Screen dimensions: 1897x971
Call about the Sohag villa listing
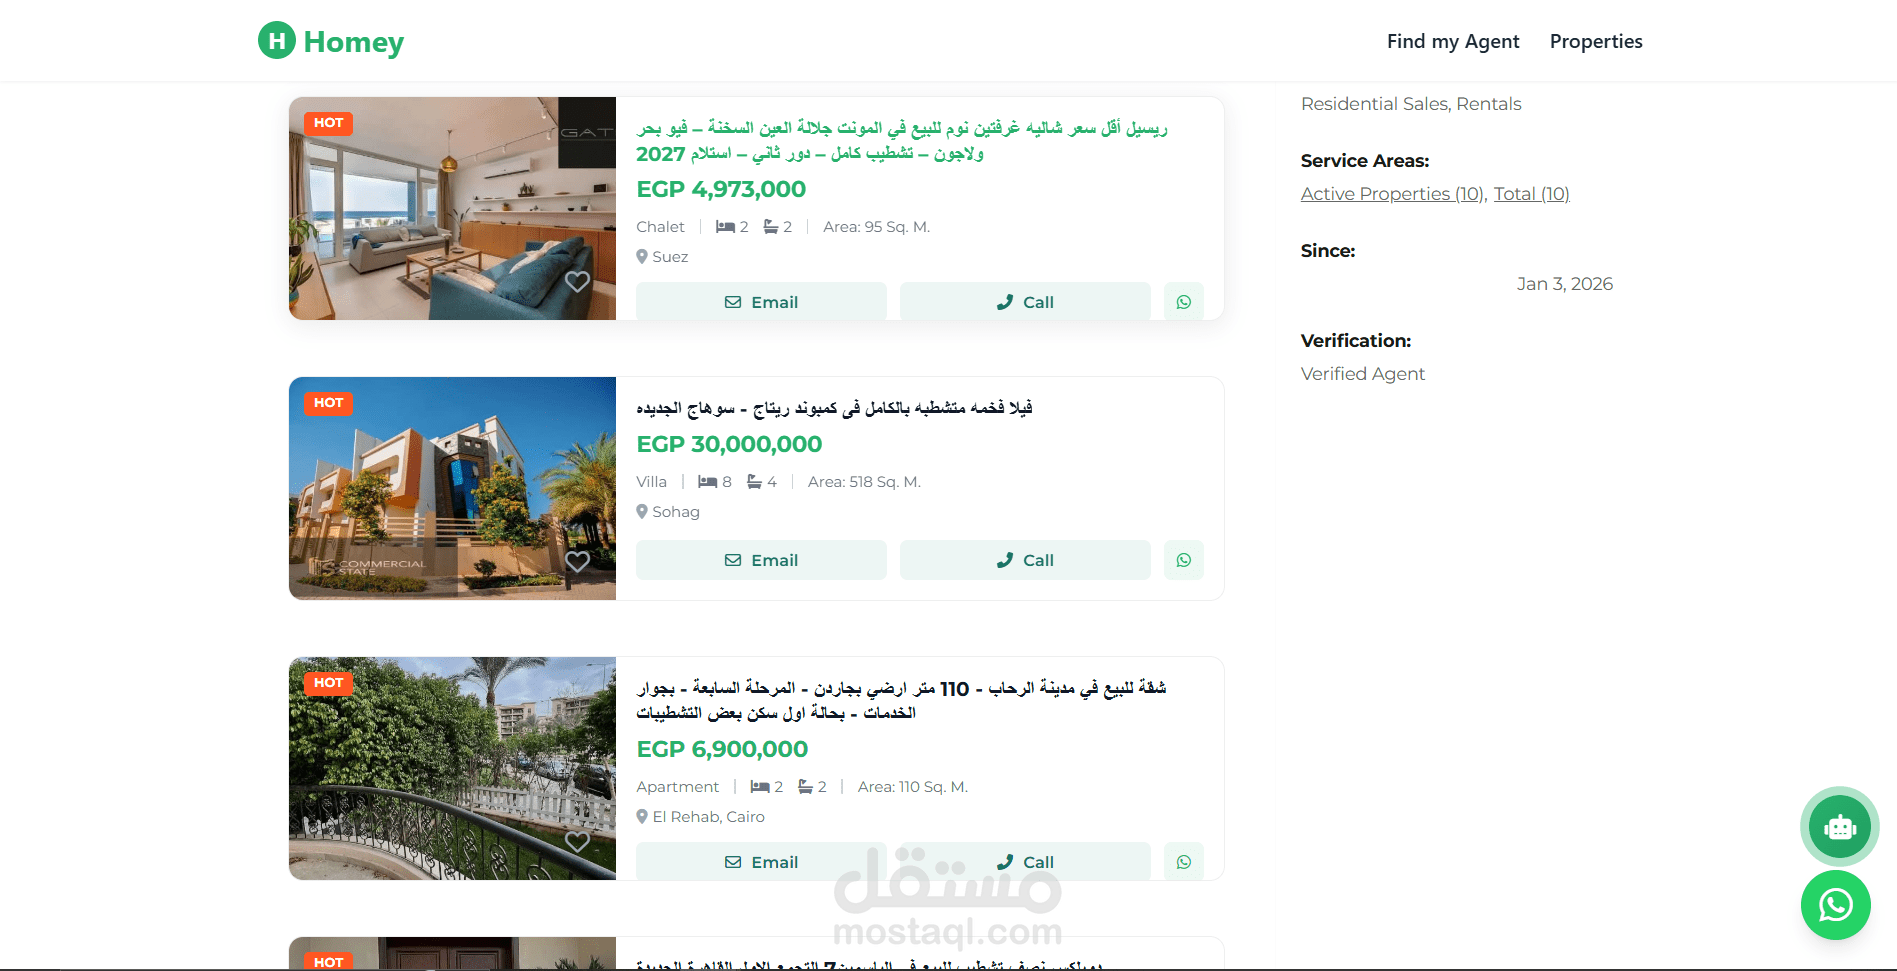coord(1025,560)
